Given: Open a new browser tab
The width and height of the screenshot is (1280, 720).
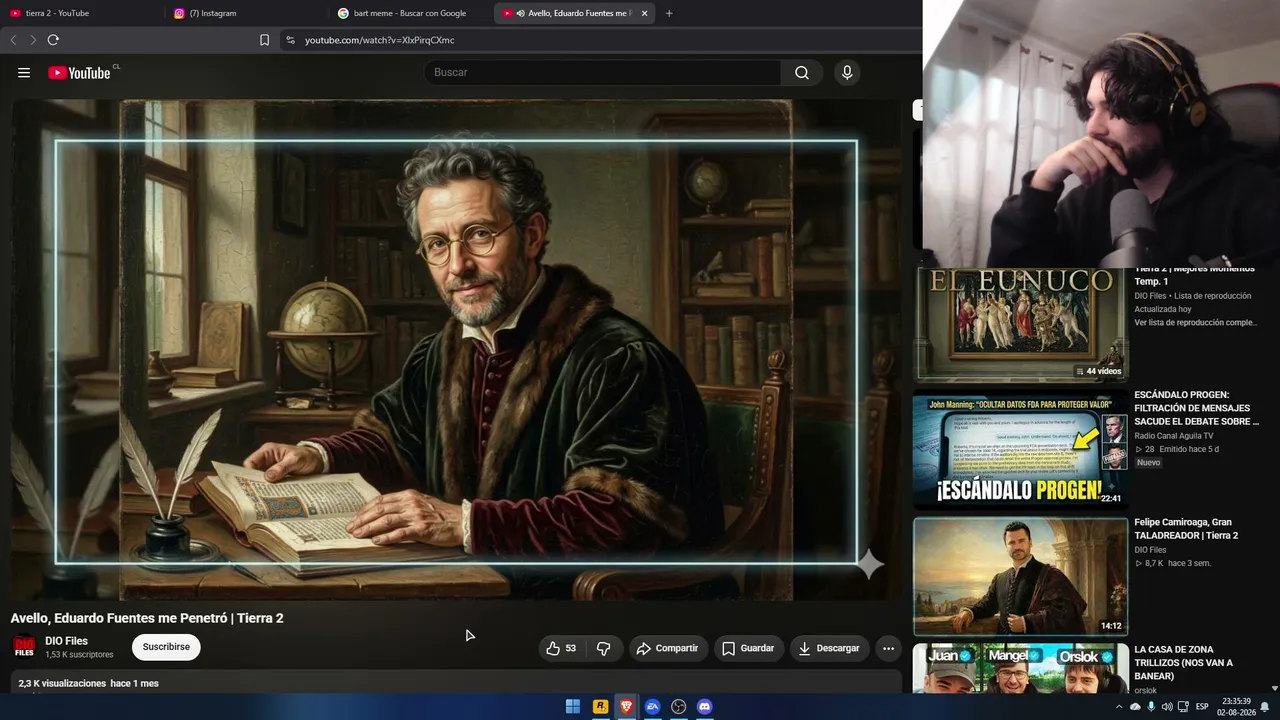Looking at the screenshot, I should click(669, 13).
